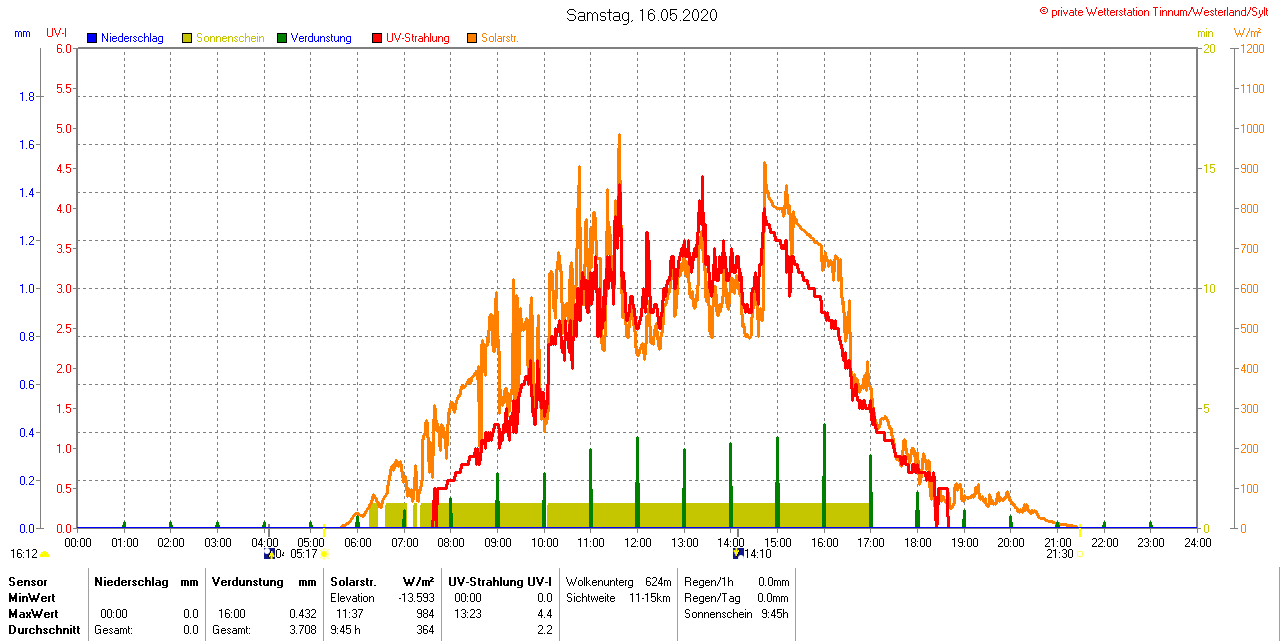
Task: Click the 00:00 time axis label under the chart
Action: [x=78, y=542]
